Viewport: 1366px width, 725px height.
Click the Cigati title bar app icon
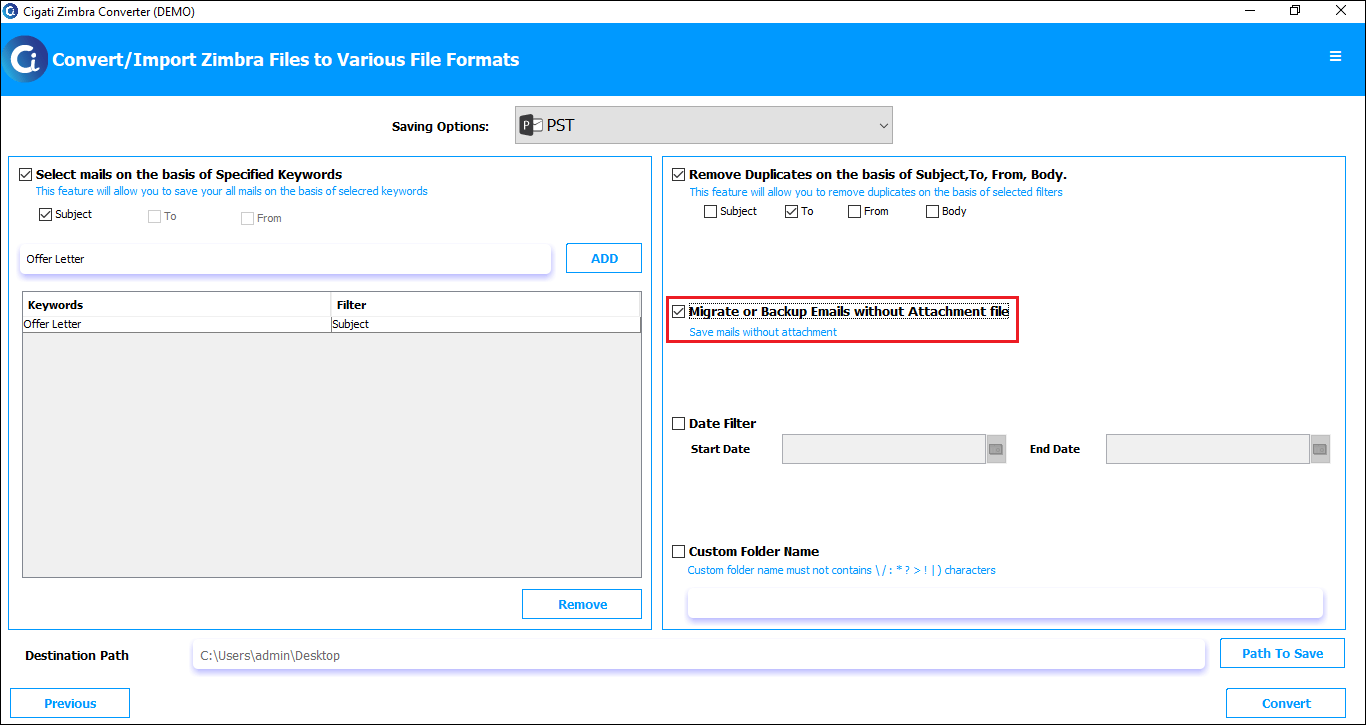(11, 11)
